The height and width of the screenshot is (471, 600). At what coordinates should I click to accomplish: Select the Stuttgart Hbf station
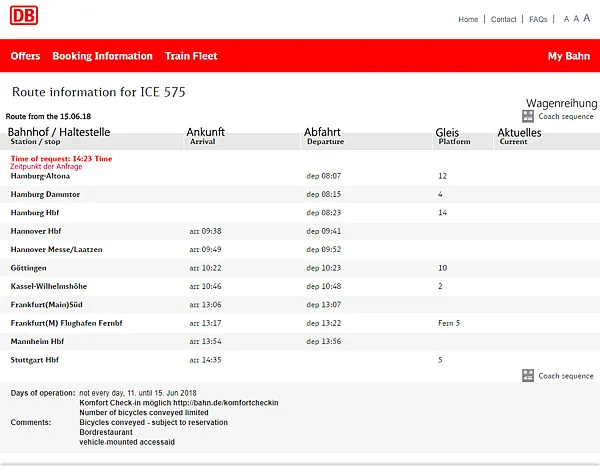(35, 359)
